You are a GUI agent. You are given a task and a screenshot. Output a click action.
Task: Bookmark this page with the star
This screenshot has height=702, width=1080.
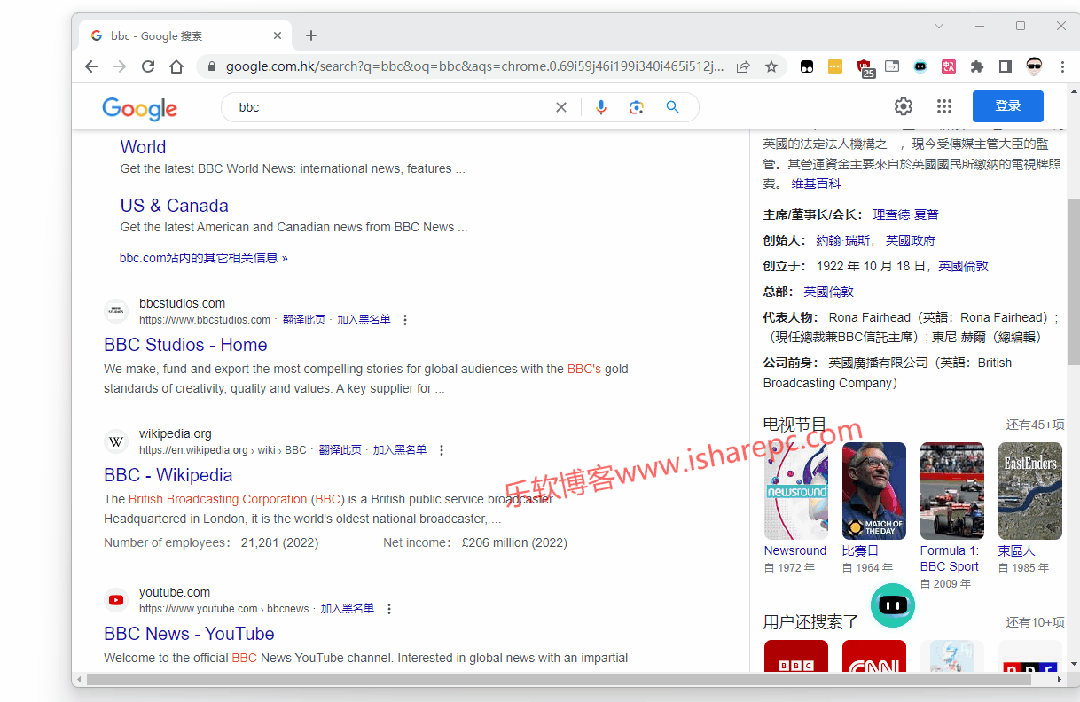pyautogui.click(x=771, y=67)
